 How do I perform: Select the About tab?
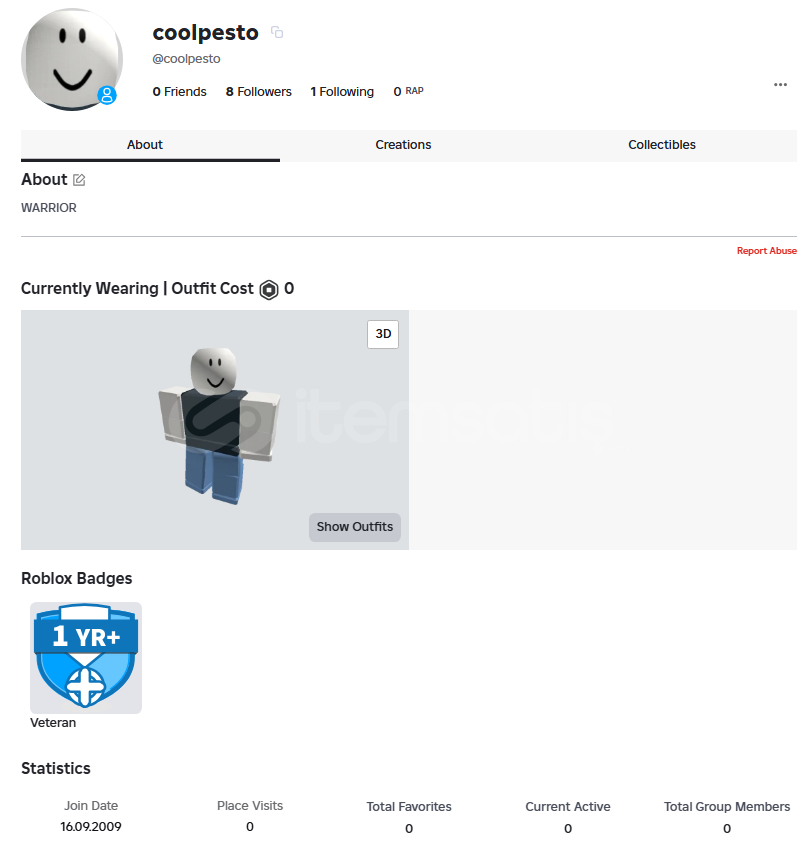point(145,145)
